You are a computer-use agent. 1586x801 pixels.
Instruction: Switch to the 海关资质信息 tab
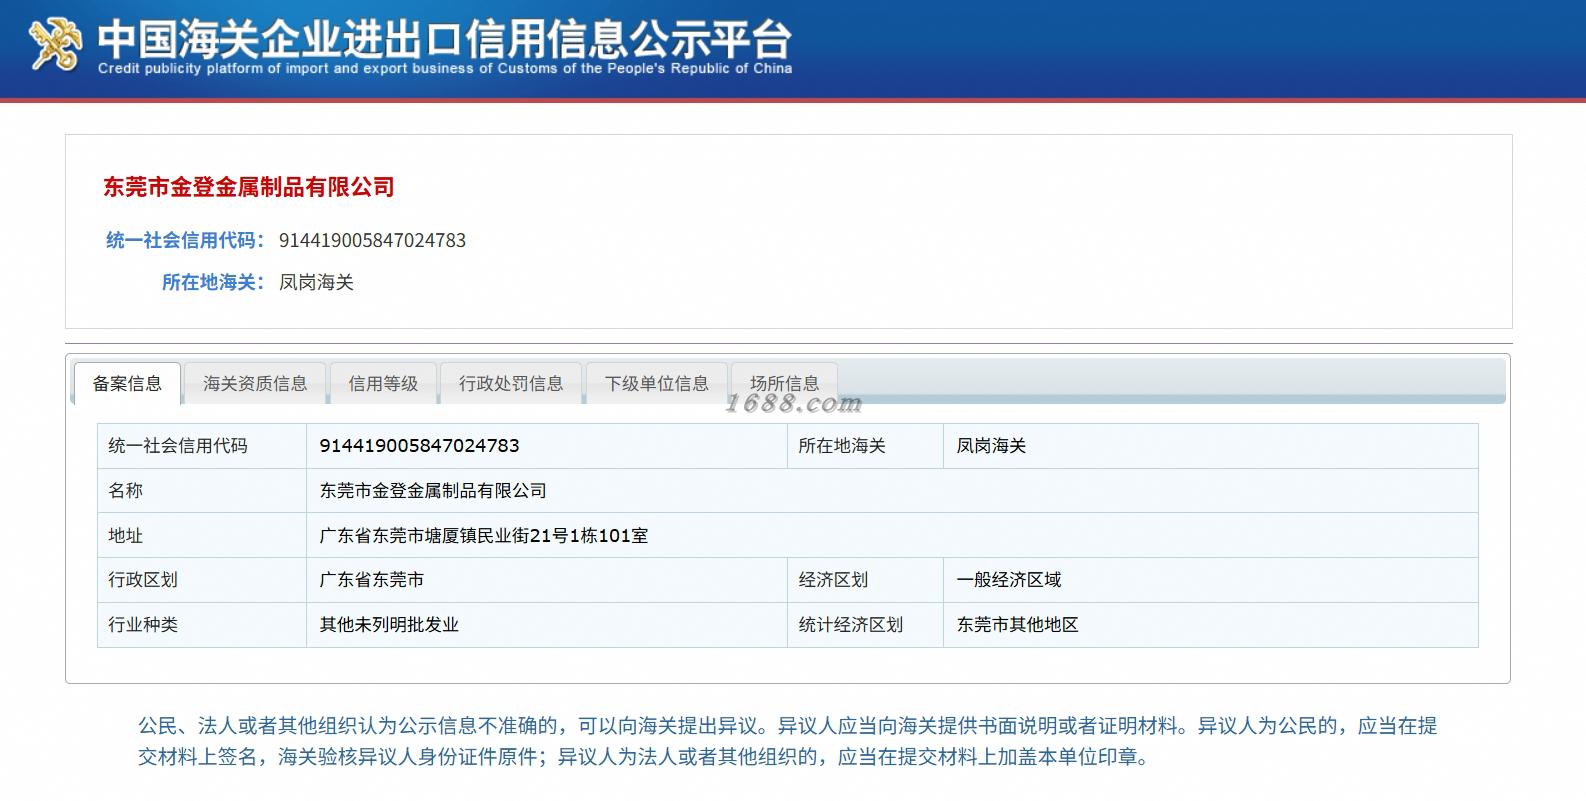pyautogui.click(x=255, y=383)
